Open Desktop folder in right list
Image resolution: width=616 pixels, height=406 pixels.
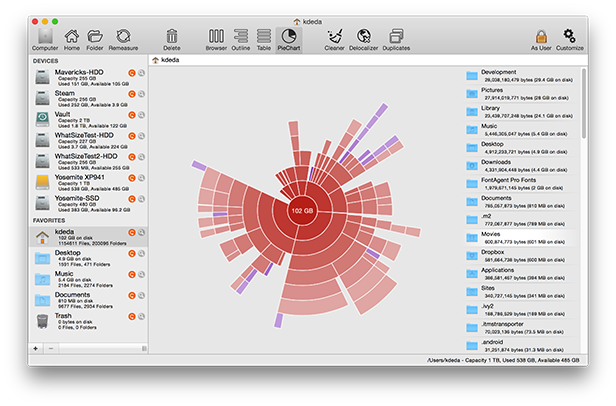pos(521,148)
